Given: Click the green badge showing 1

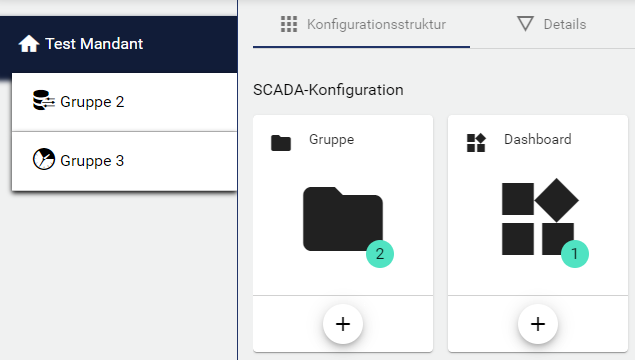Looking at the screenshot, I should click(x=575, y=254).
